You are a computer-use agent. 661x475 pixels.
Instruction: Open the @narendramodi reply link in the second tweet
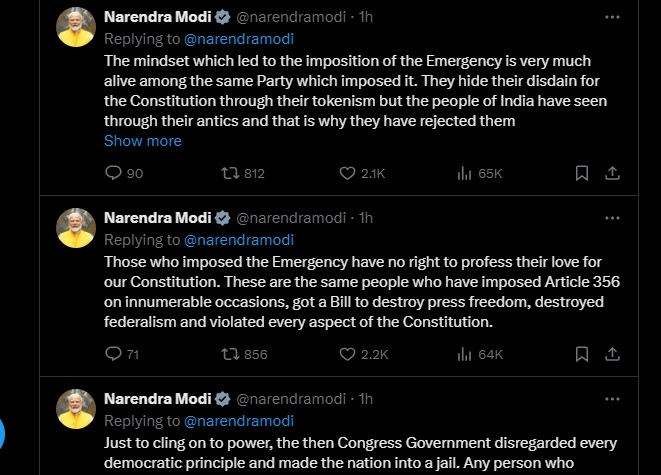click(x=238, y=239)
